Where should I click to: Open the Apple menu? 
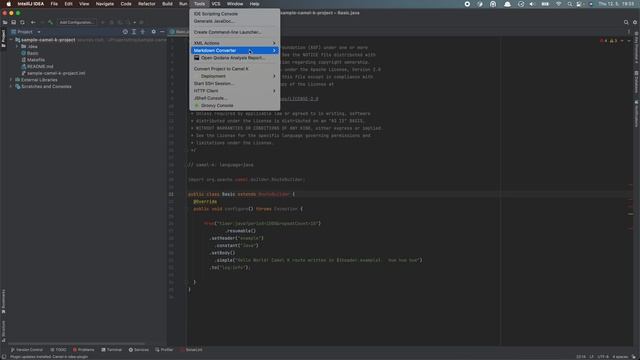(9, 4)
